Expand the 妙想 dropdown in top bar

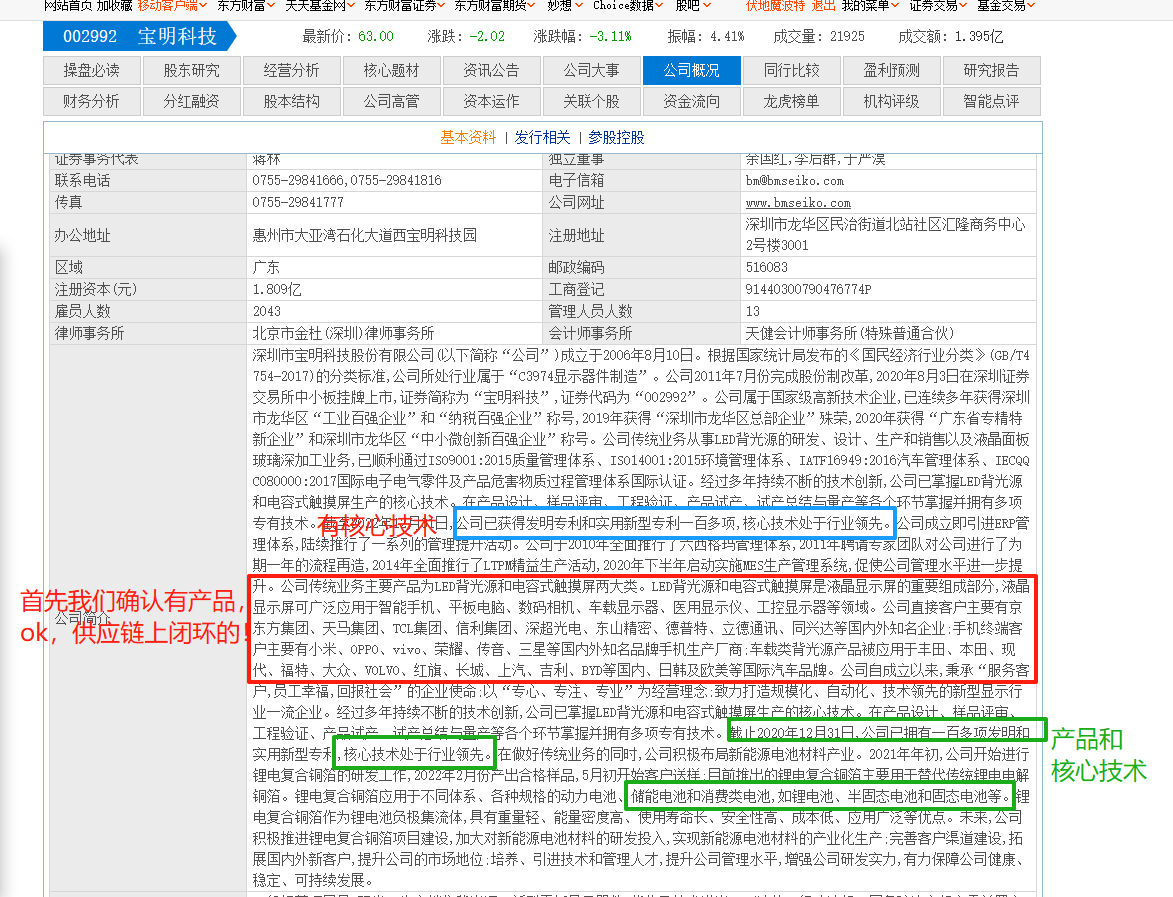(565, 6)
